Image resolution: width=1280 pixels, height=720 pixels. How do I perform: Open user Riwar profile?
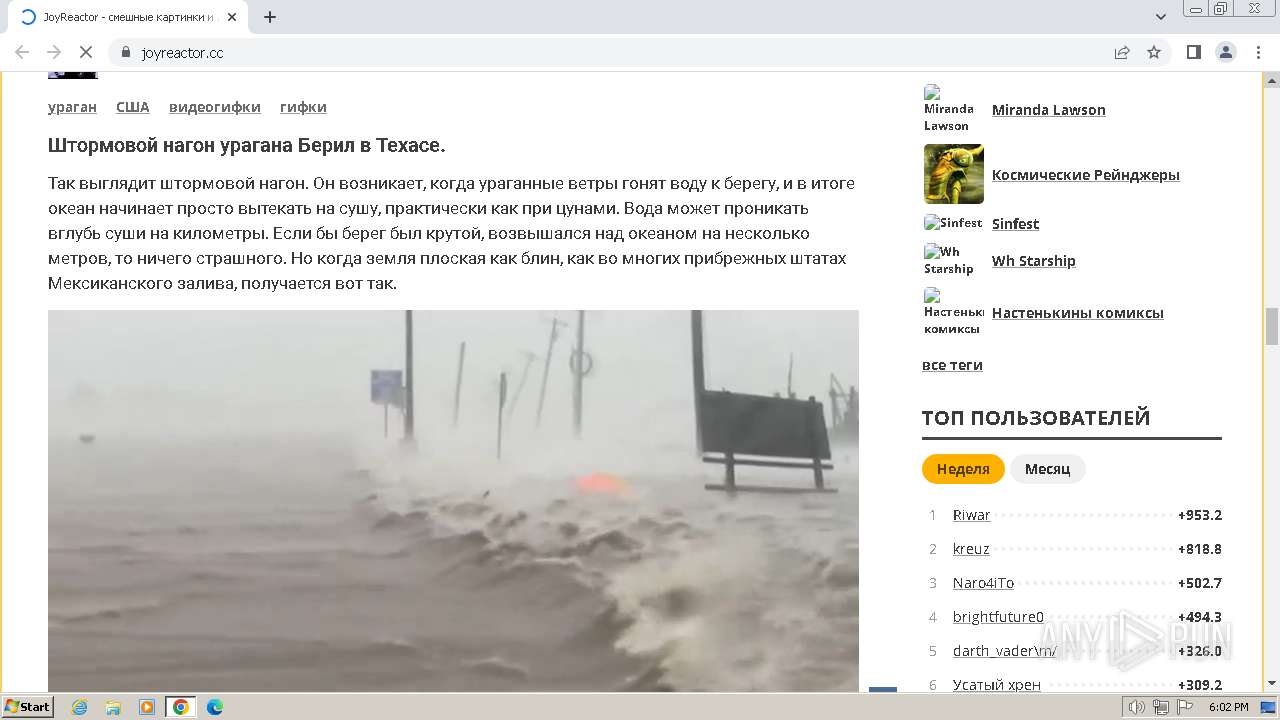[971, 515]
